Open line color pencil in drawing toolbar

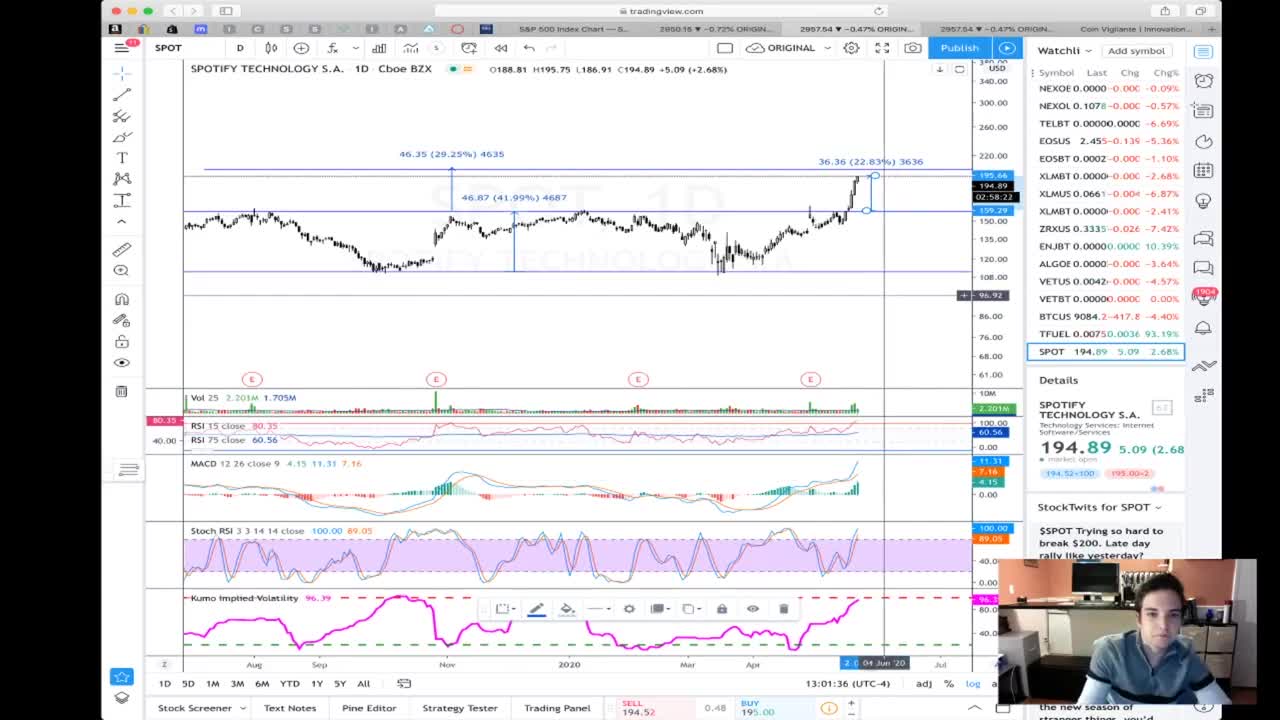(x=536, y=609)
